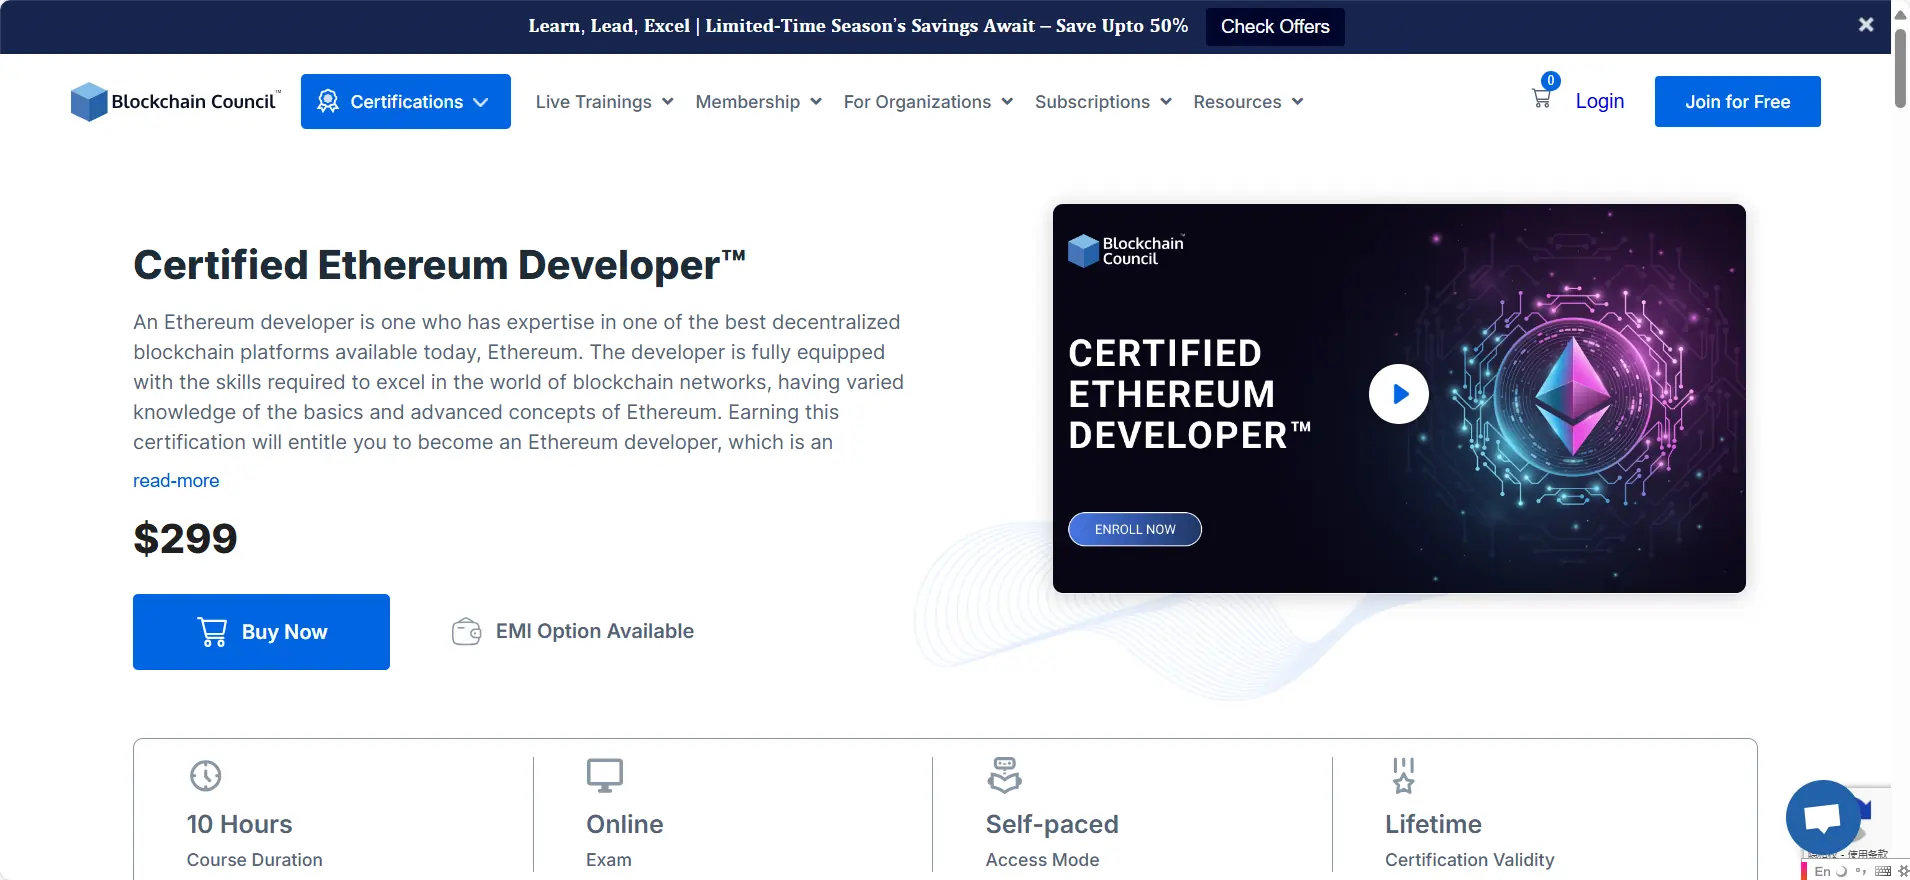The height and width of the screenshot is (880, 1910).
Task: Open the Subscriptions dropdown
Action: pyautogui.click(x=1103, y=102)
